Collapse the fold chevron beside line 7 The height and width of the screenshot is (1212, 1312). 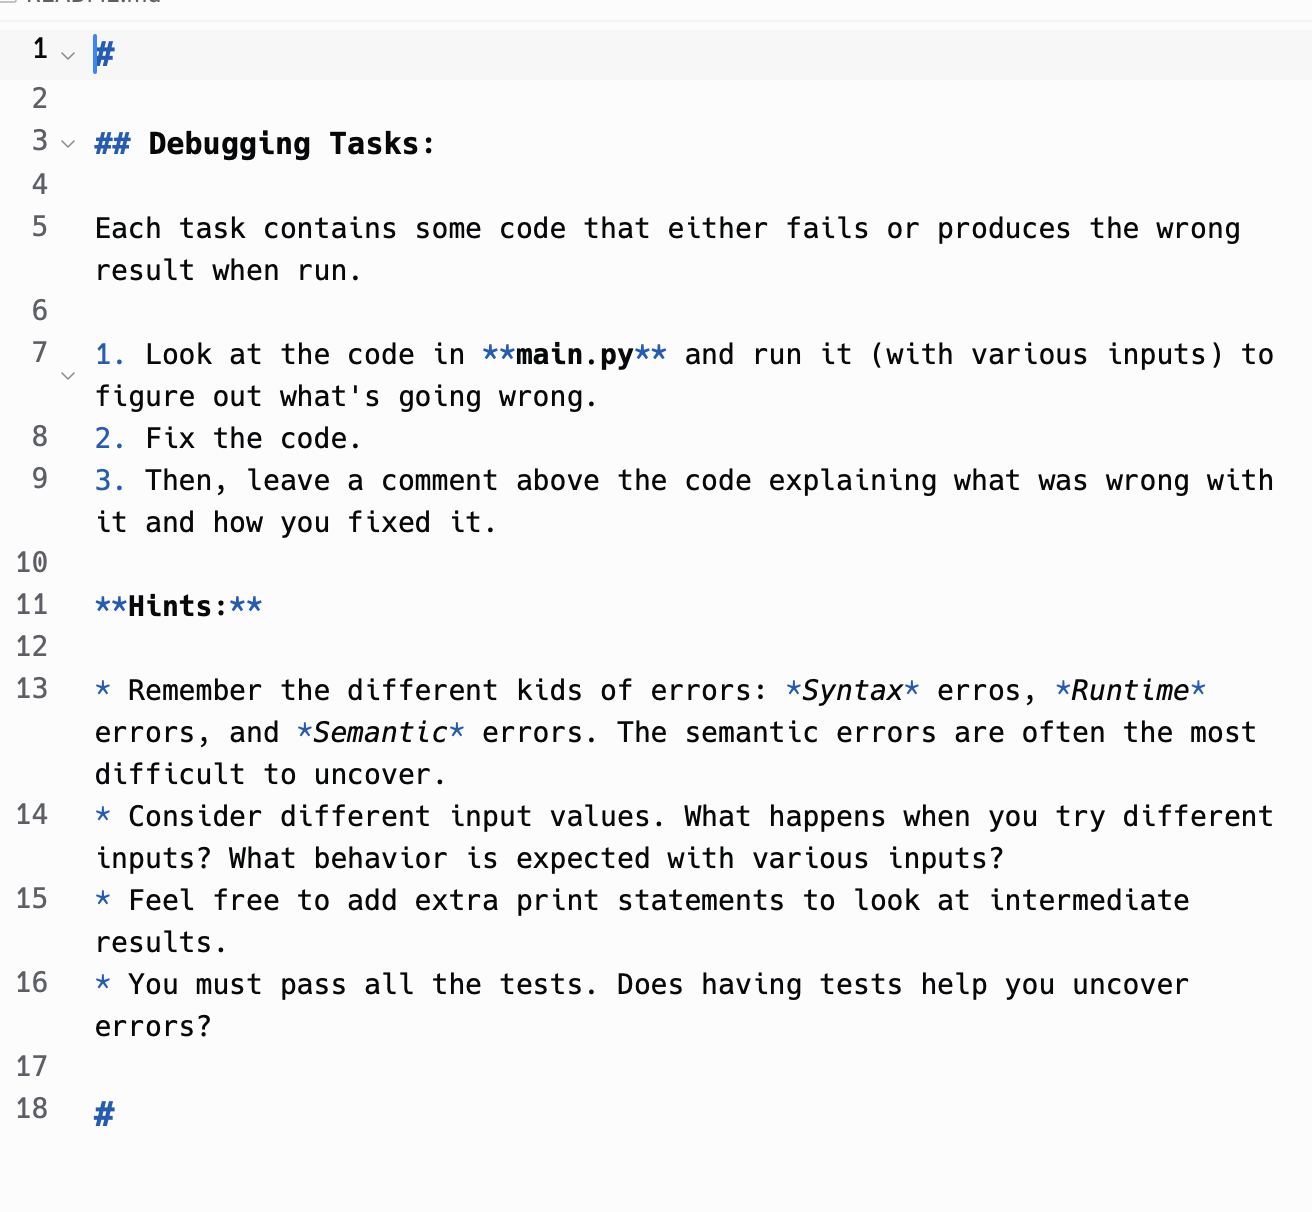tap(67, 376)
